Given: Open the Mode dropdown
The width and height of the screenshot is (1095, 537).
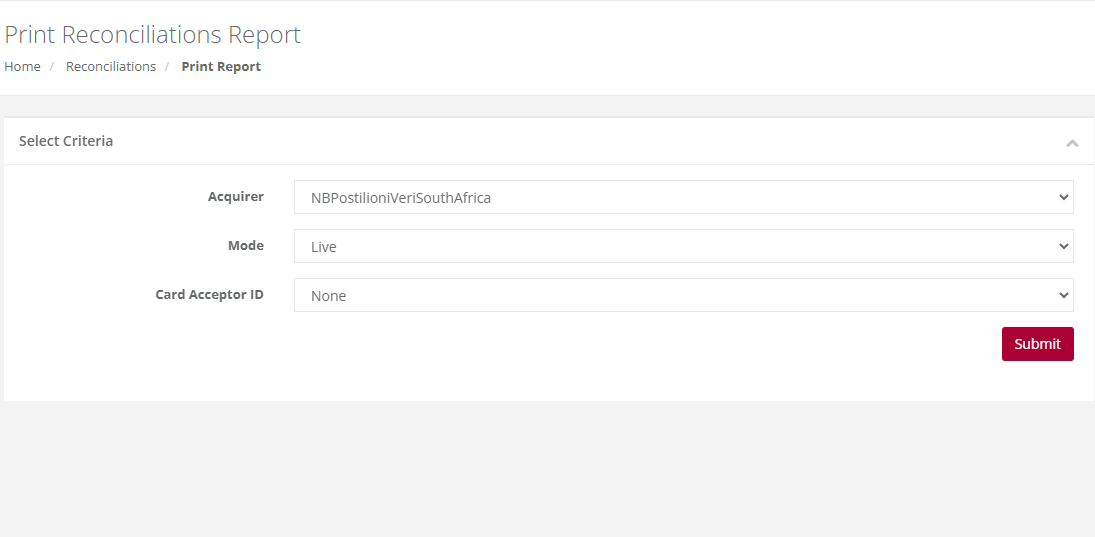Looking at the screenshot, I should pyautogui.click(x=684, y=247).
